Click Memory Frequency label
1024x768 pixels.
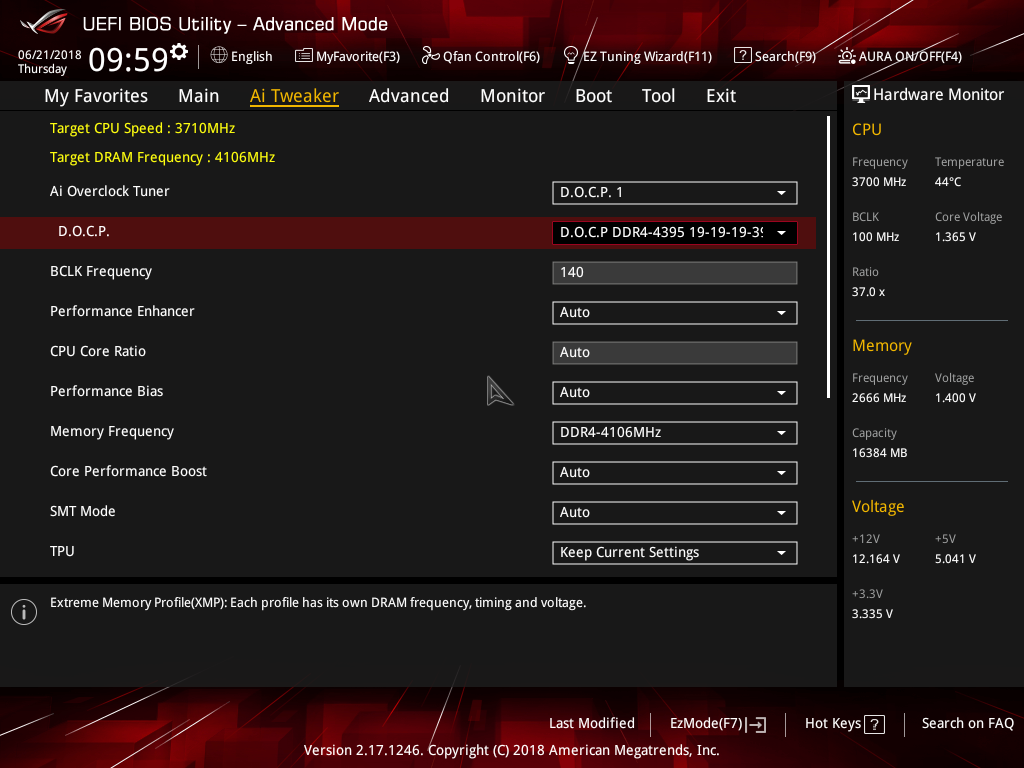coord(112,431)
